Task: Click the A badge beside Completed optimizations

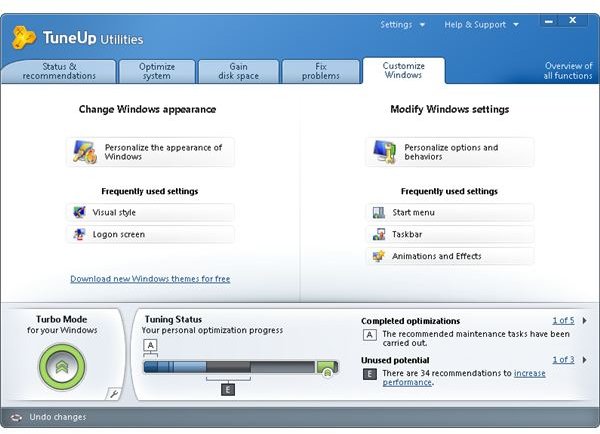Action: tap(370, 335)
